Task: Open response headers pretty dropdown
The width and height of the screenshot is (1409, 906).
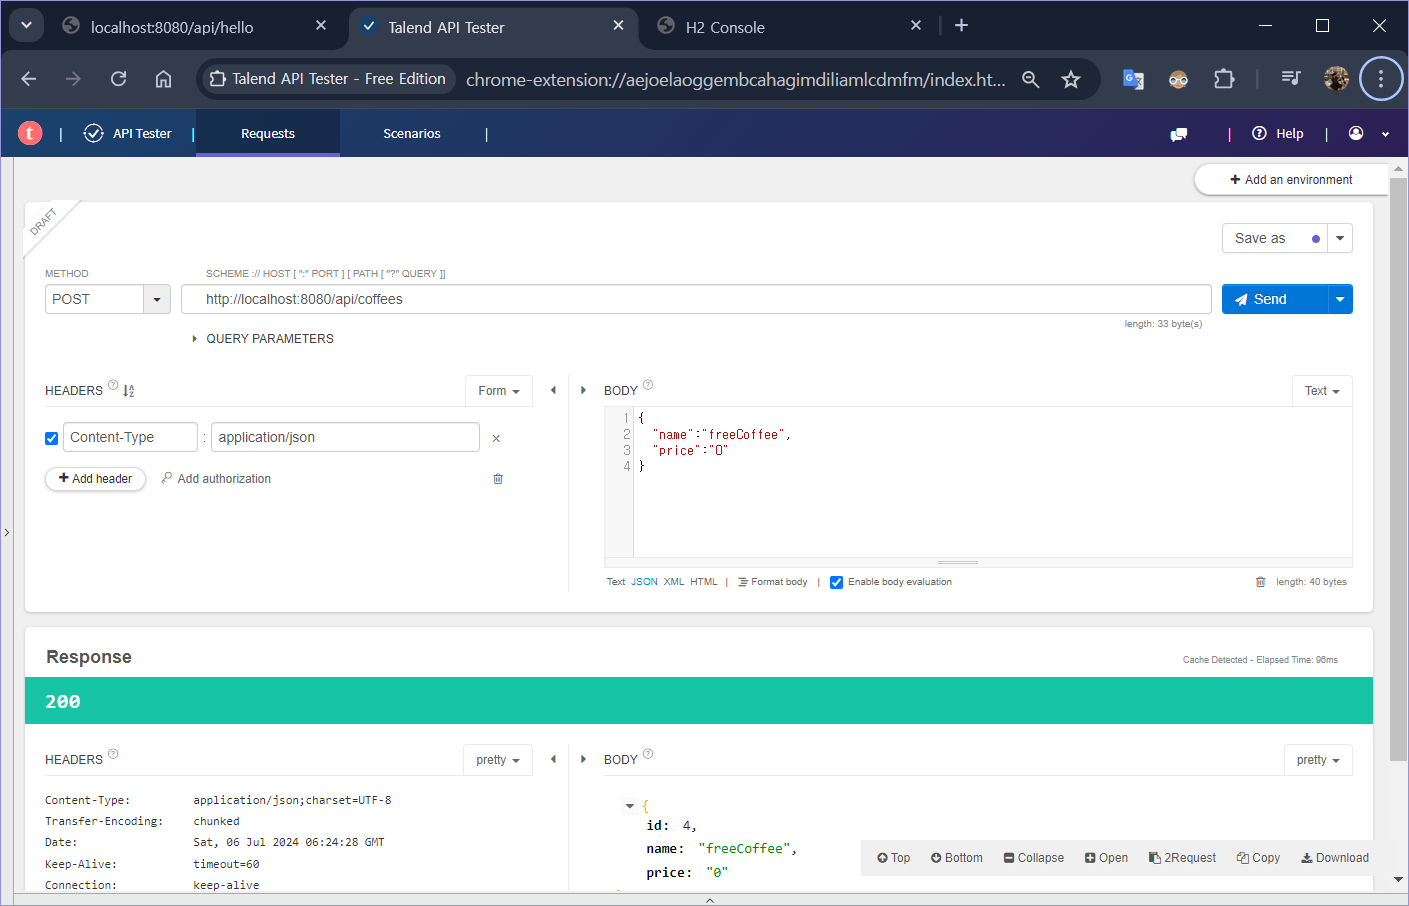Action: click(498, 760)
